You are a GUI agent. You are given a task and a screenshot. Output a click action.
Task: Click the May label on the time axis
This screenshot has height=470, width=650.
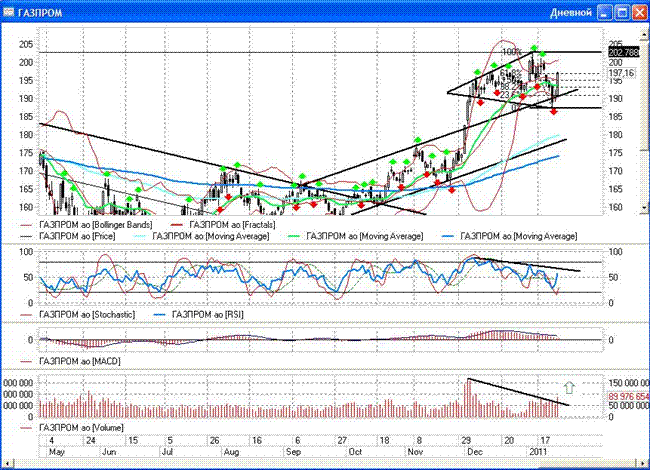[57, 452]
